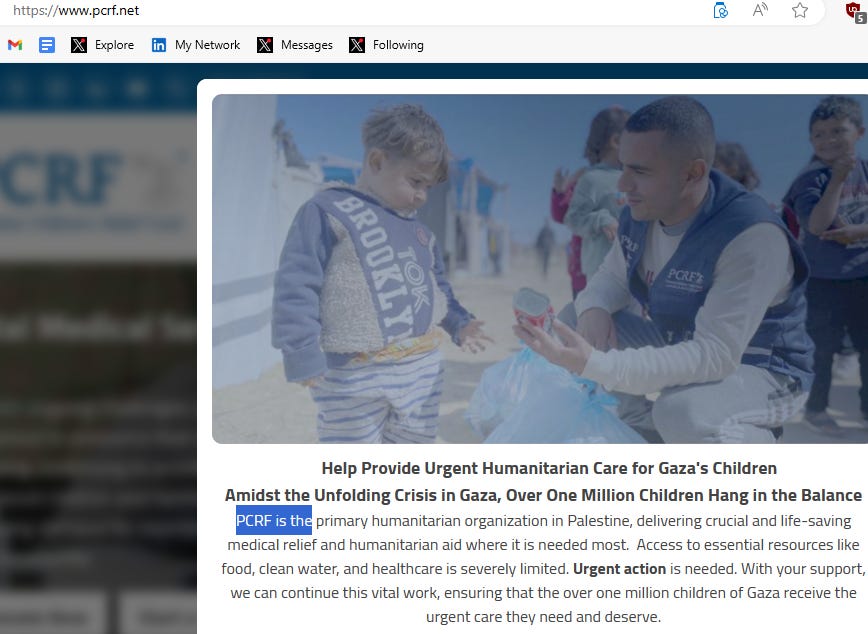Image resolution: width=868 pixels, height=634 pixels.
Task: Click the 'Amidst the Unfolding Crisis in Gaza' subheading
Action: pyautogui.click(x=543, y=495)
